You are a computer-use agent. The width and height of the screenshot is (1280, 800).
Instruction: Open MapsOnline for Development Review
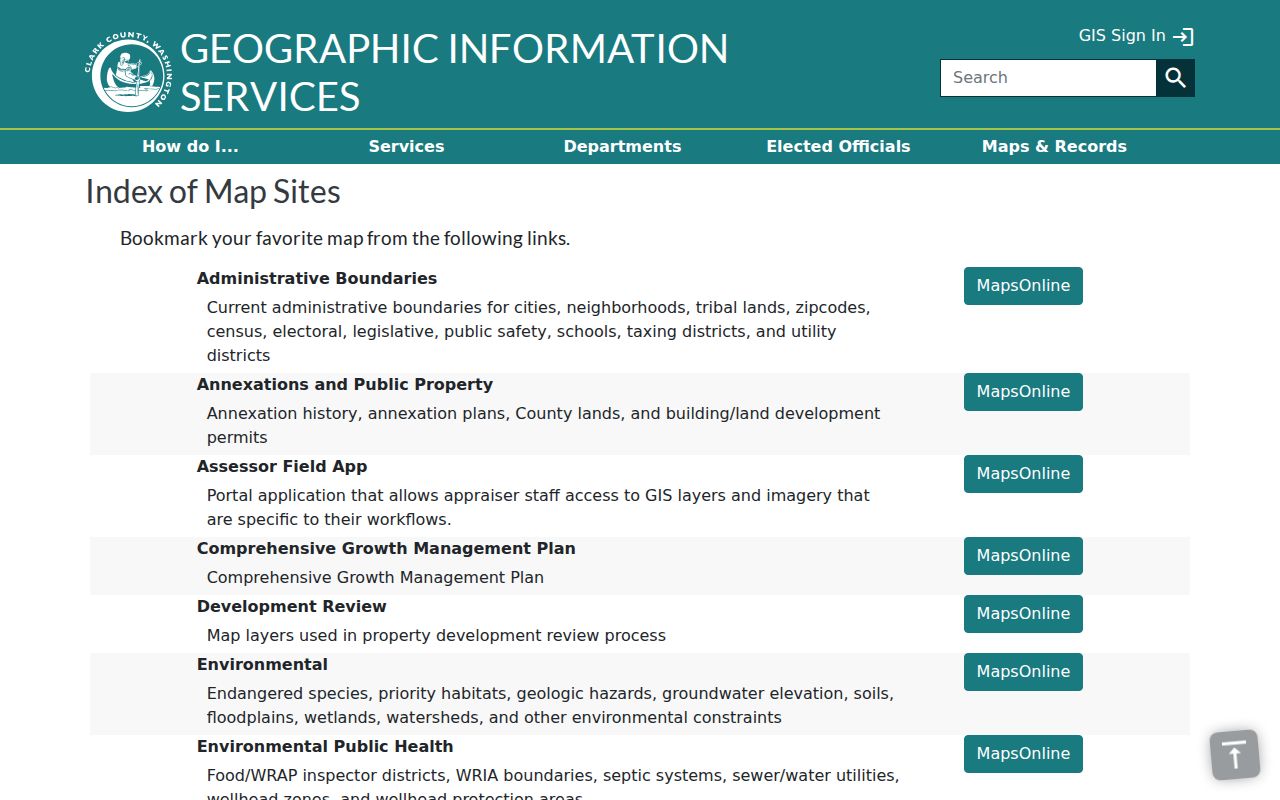[1023, 614]
